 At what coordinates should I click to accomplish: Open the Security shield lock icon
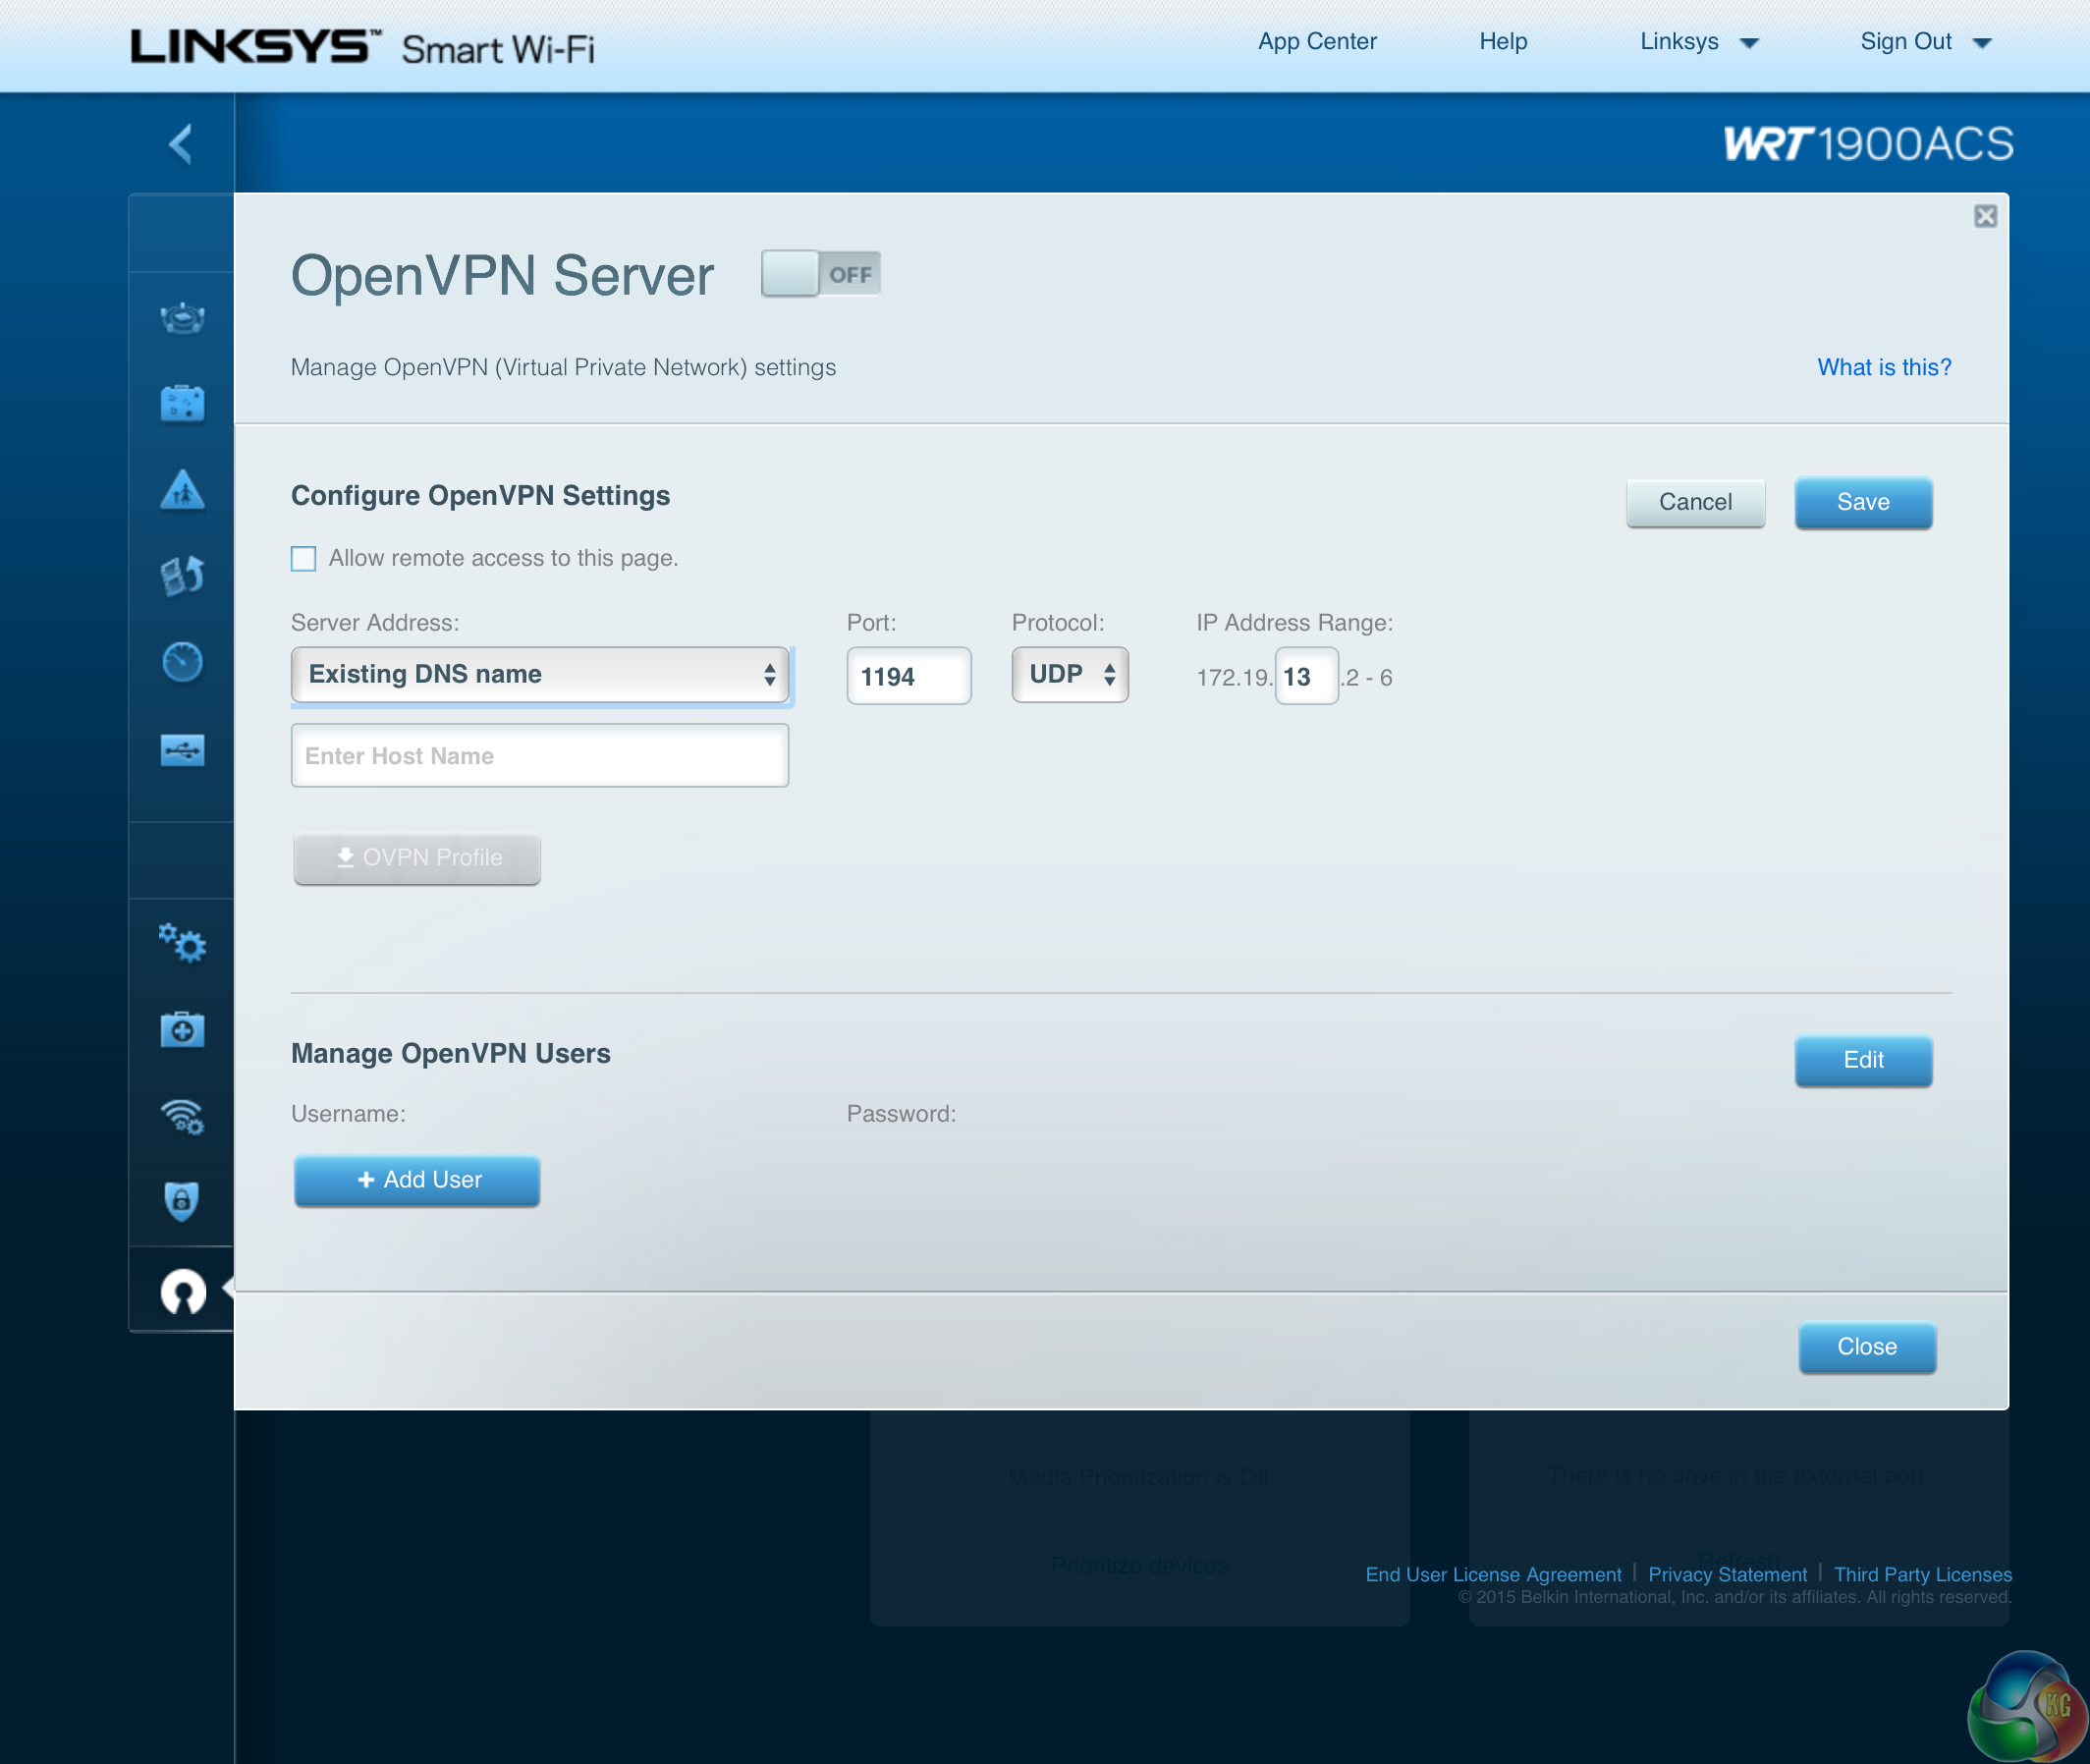click(x=182, y=1200)
